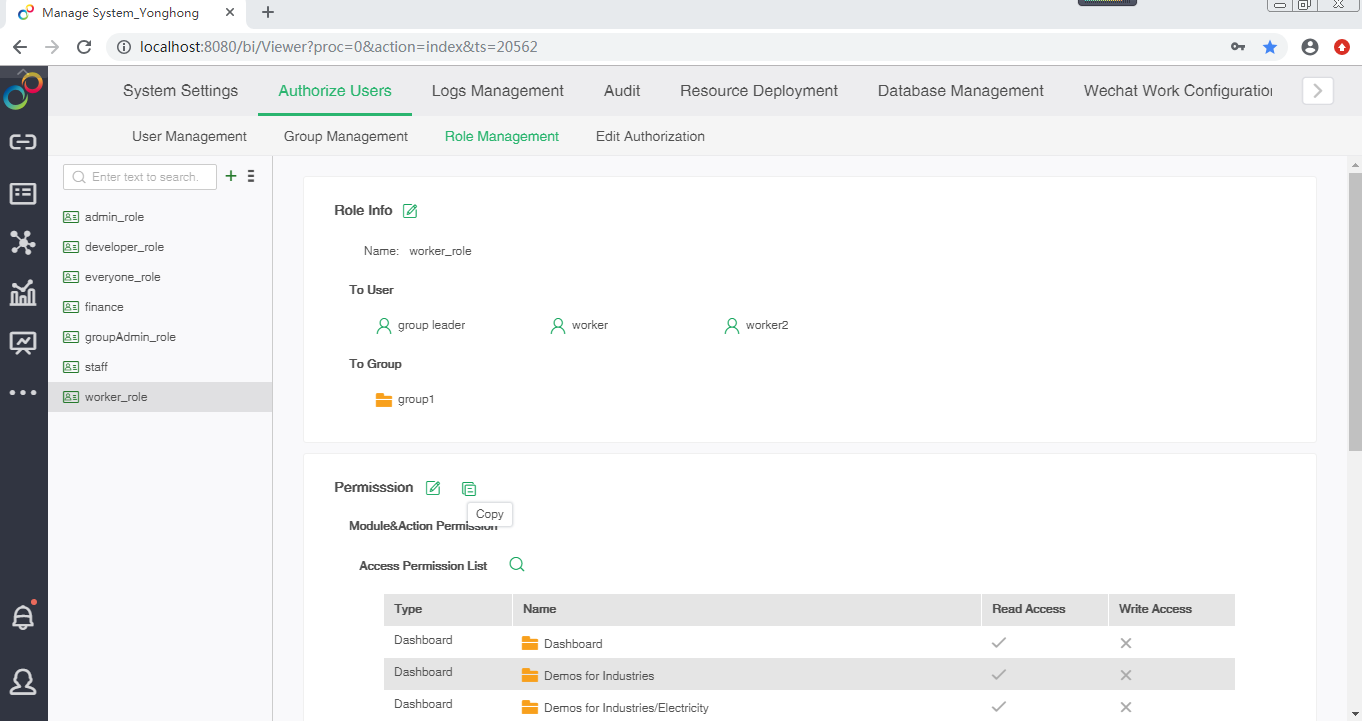This screenshot has width=1362, height=721.
Task: Open the user profile sidebar icon
Action: pyautogui.click(x=23, y=681)
